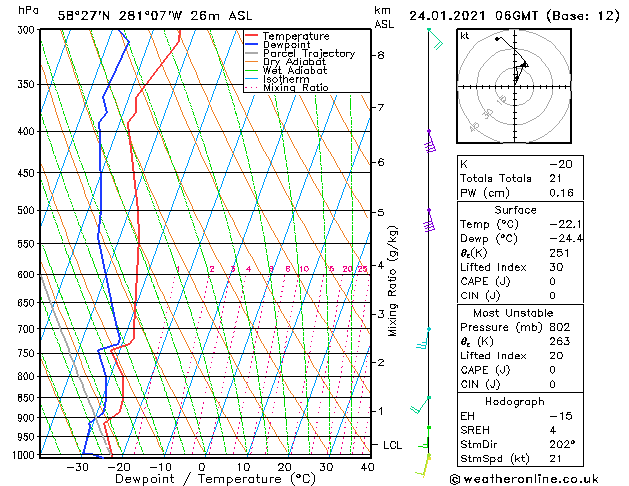Viewport: 629px width, 486px height.
Task: Click the Most Unstable Lifted Index value 20
Action: 556,356
